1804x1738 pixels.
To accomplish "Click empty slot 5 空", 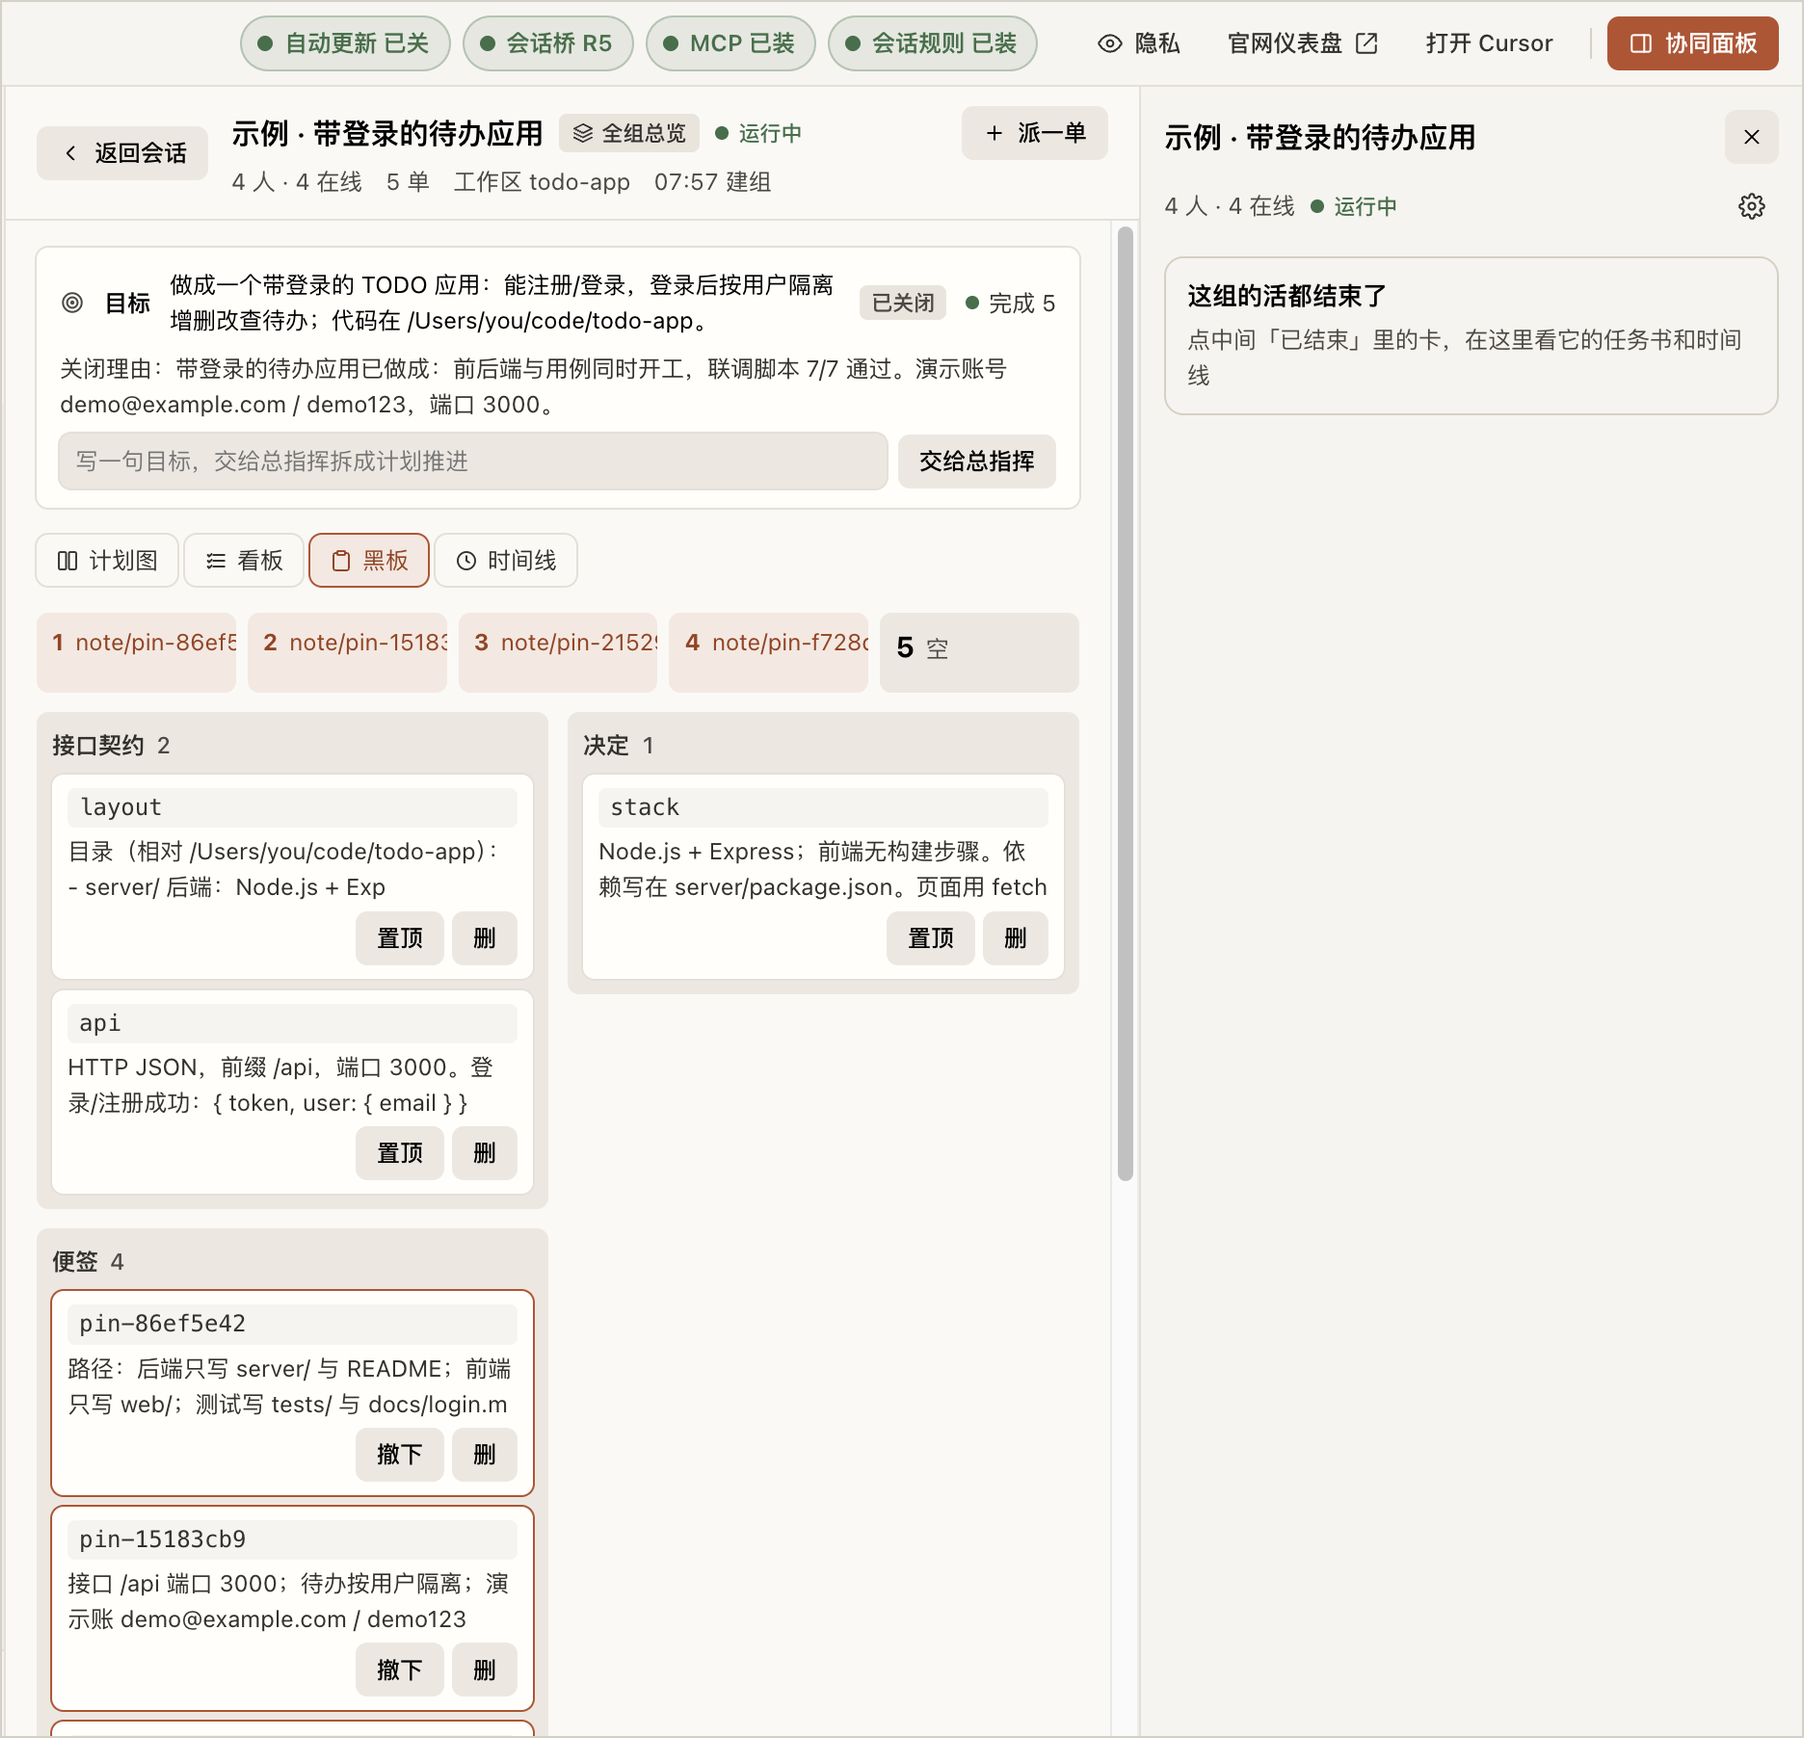I will point(979,652).
